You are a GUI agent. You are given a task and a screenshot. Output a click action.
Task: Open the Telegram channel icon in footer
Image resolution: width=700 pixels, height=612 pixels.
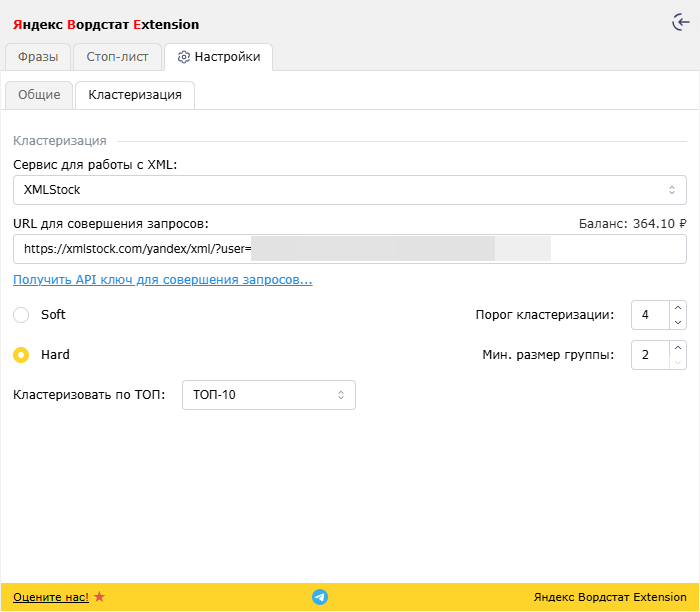(320, 597)
